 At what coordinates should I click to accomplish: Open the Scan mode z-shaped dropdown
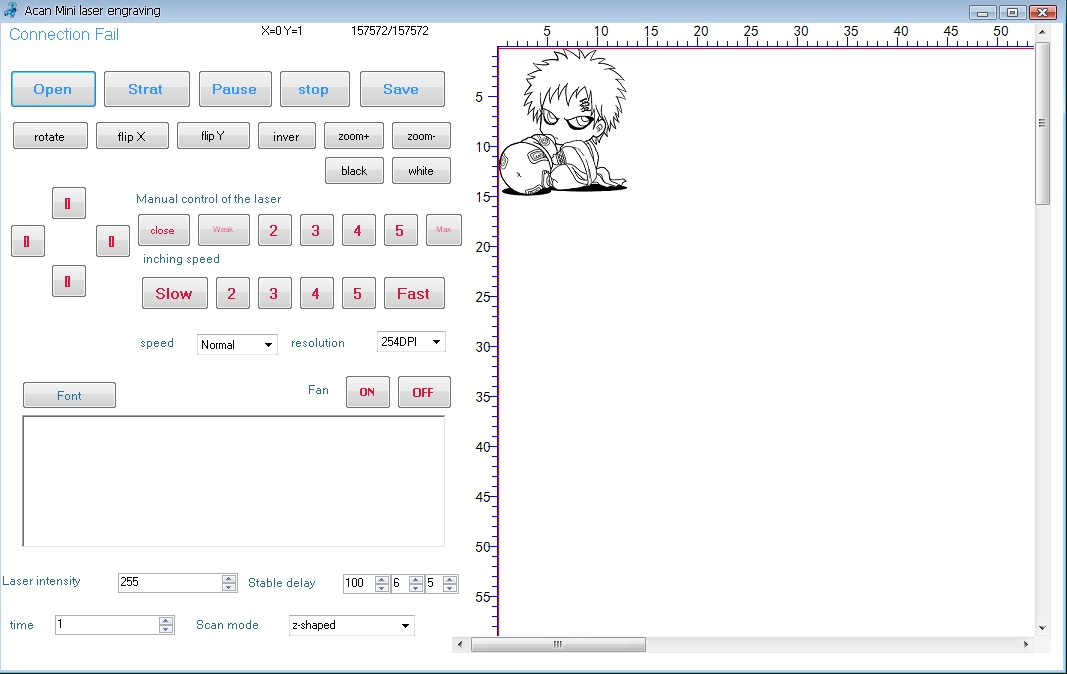coord(351,625)
